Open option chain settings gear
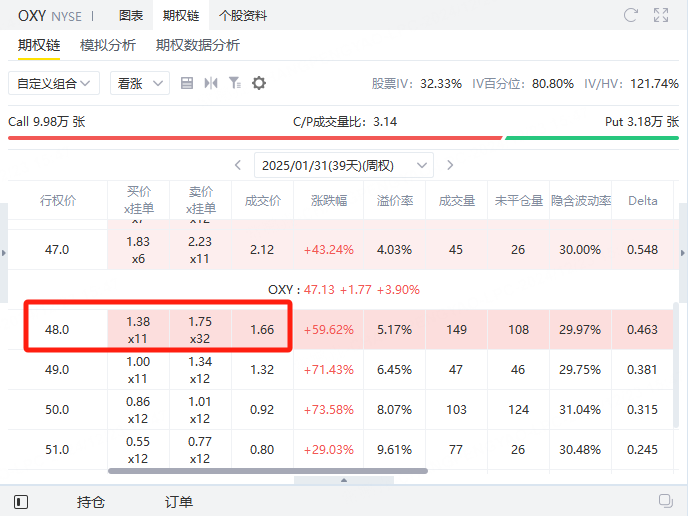 coord(259,83)
